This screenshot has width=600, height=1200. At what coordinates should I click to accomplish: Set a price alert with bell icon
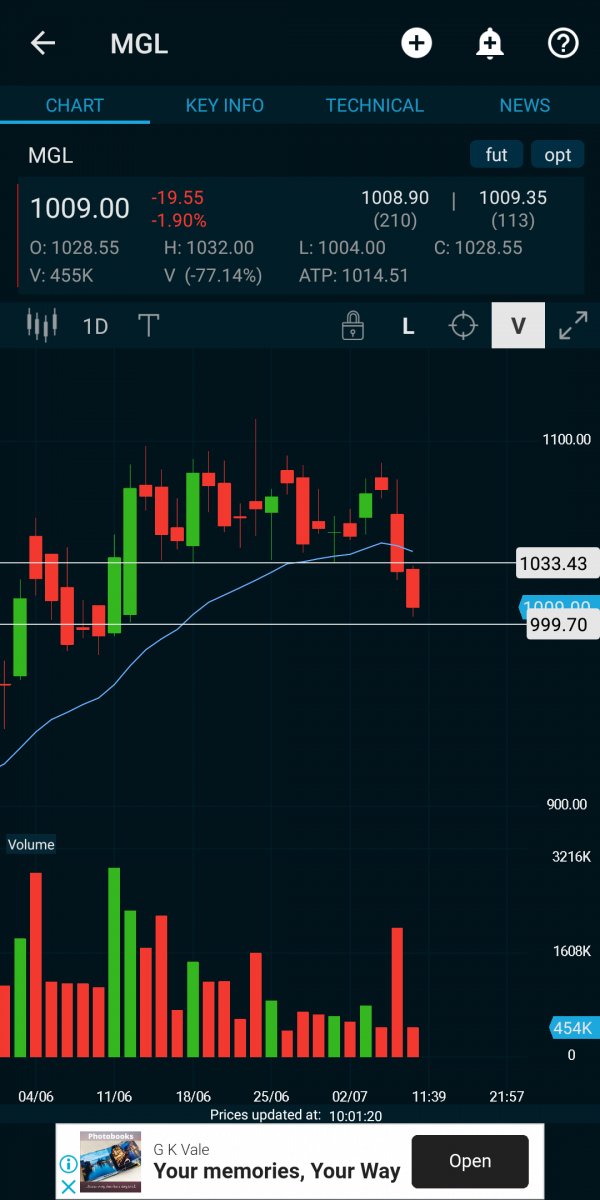489,43
